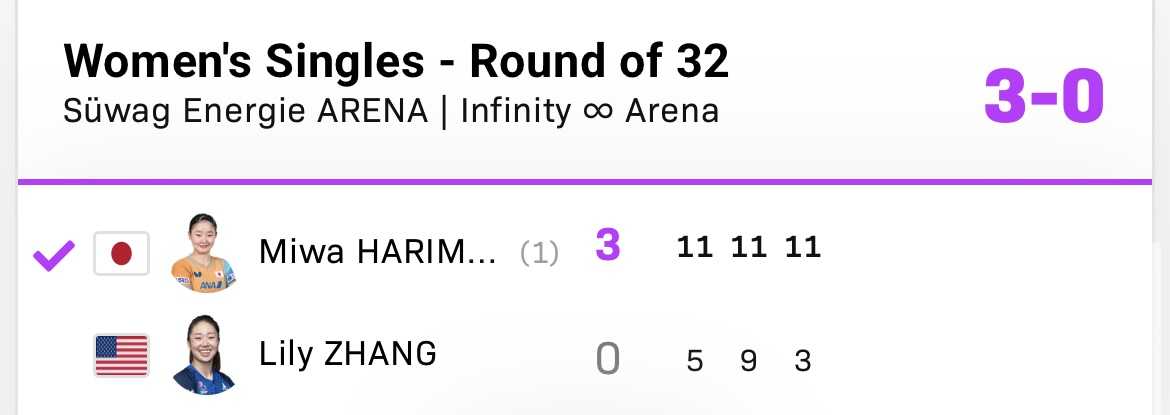Click Harimoto's purple games-won number 3
The height and width of the screenshot is (415, 1170).
click(608, 246)
